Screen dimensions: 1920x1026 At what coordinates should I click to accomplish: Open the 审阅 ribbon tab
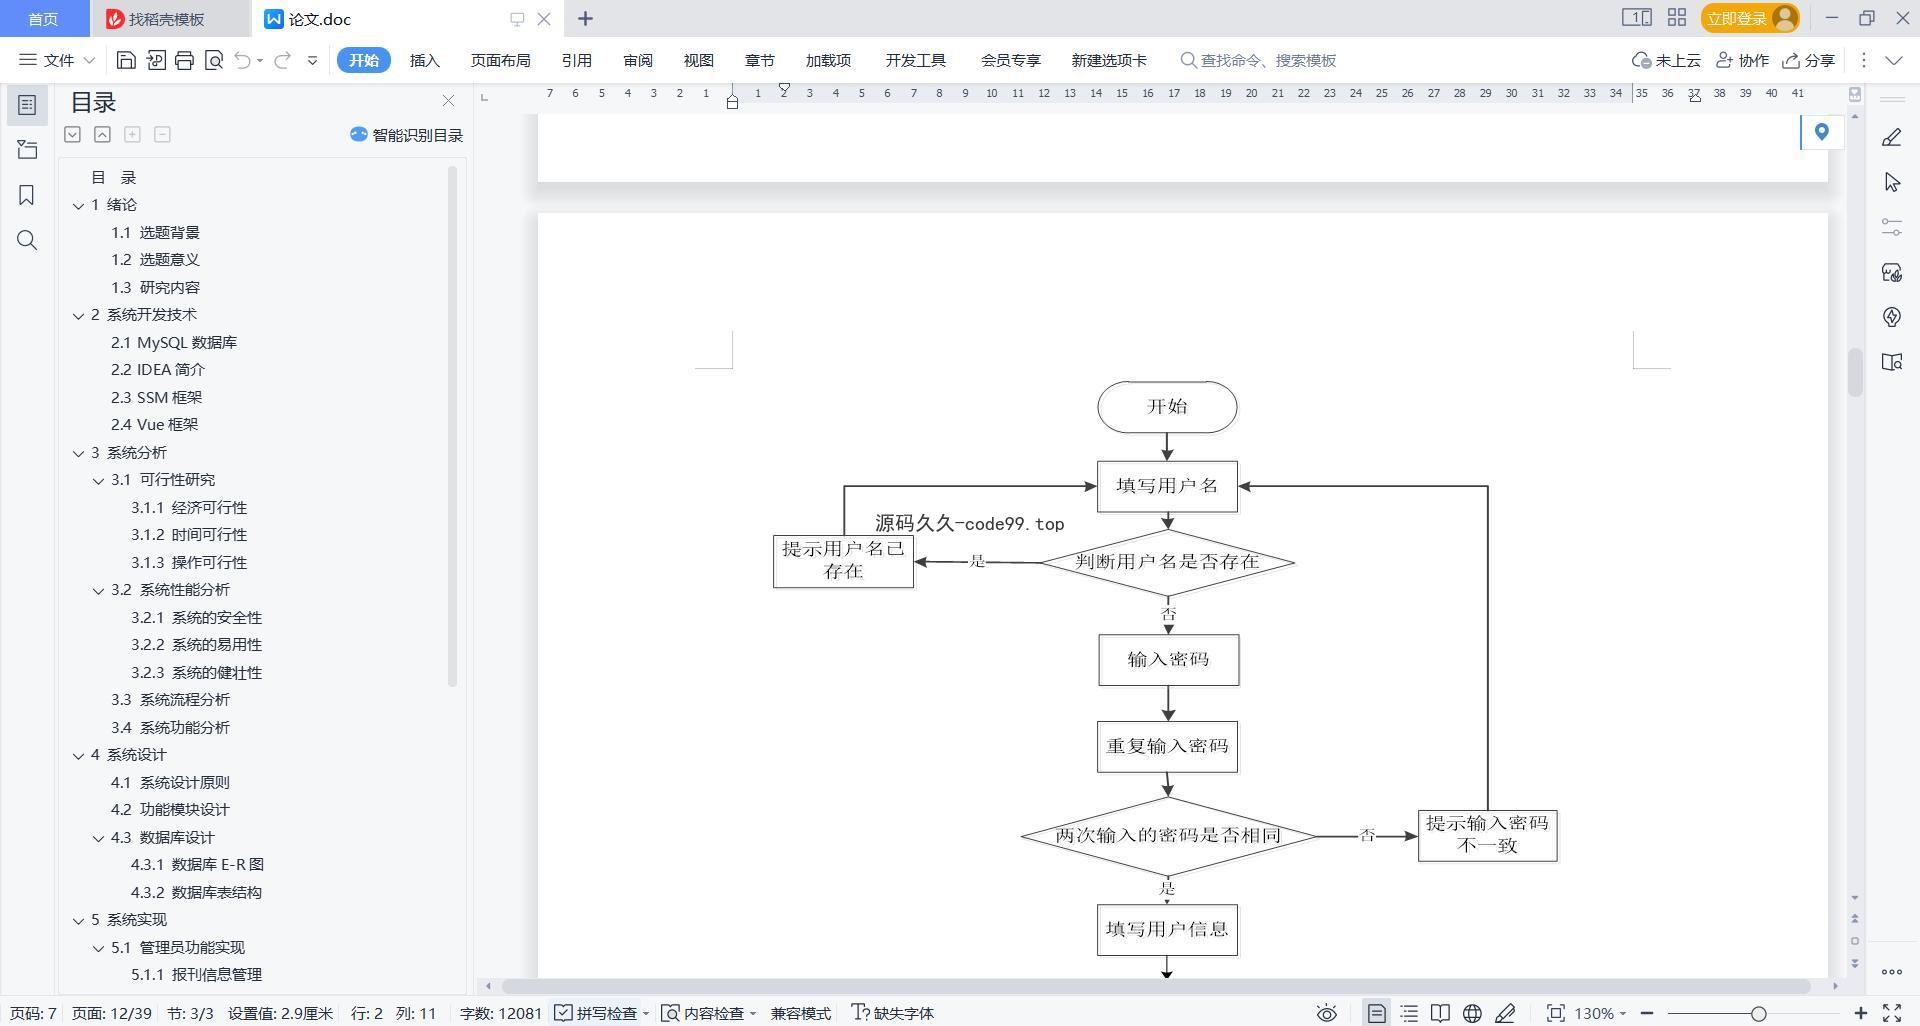pos(638,60)
